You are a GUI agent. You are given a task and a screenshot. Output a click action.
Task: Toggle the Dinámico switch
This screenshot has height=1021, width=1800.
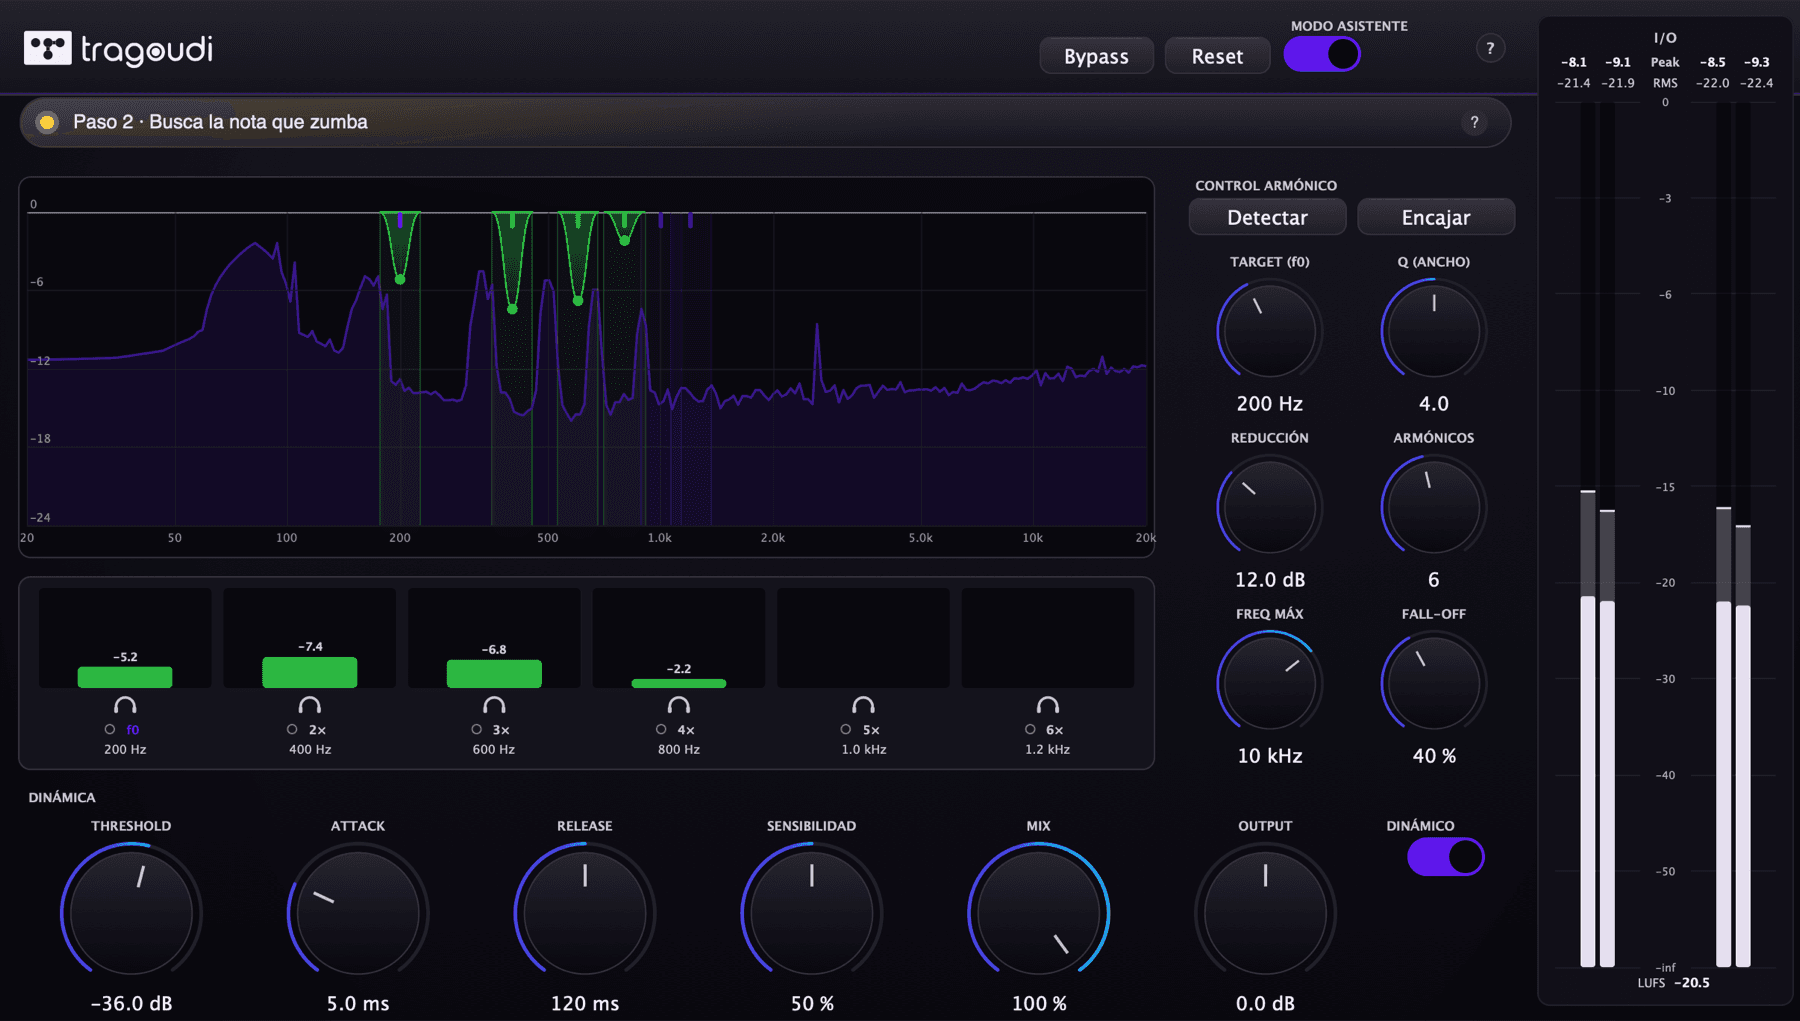(1446, 857)
